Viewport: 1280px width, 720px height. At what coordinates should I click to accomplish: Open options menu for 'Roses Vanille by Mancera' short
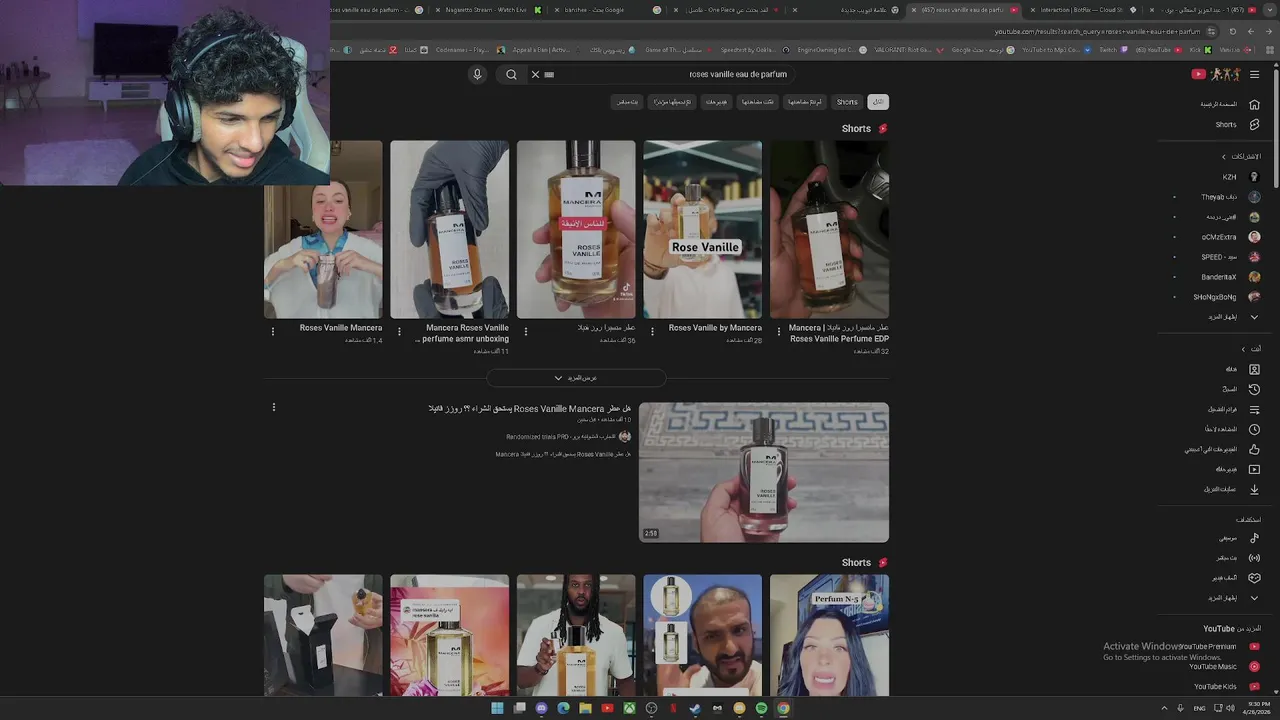click(x=652, y=331)
